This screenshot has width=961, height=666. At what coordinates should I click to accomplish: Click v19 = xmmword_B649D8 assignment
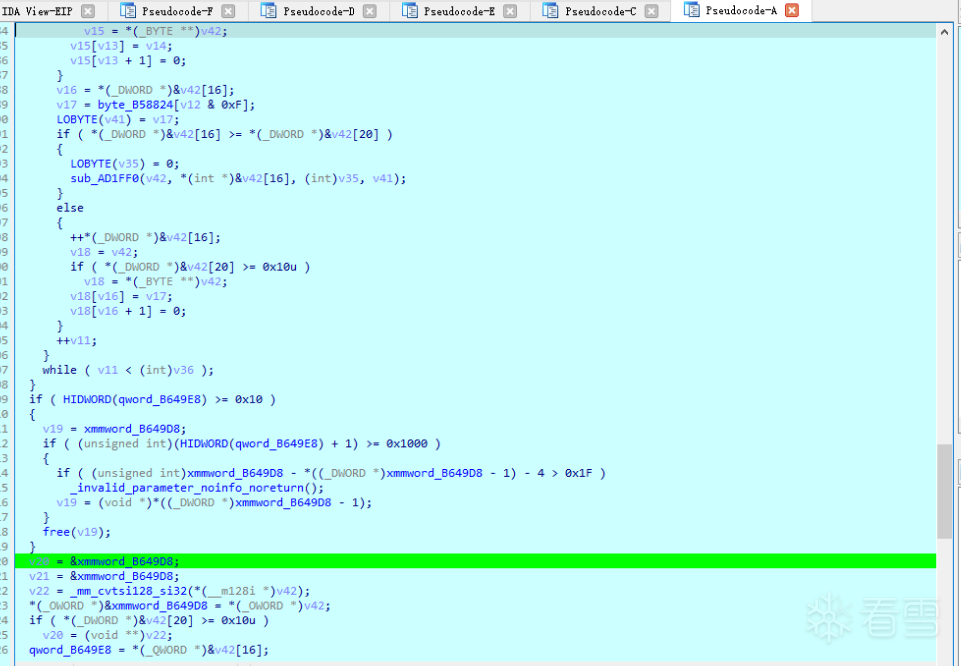[115, 429]
